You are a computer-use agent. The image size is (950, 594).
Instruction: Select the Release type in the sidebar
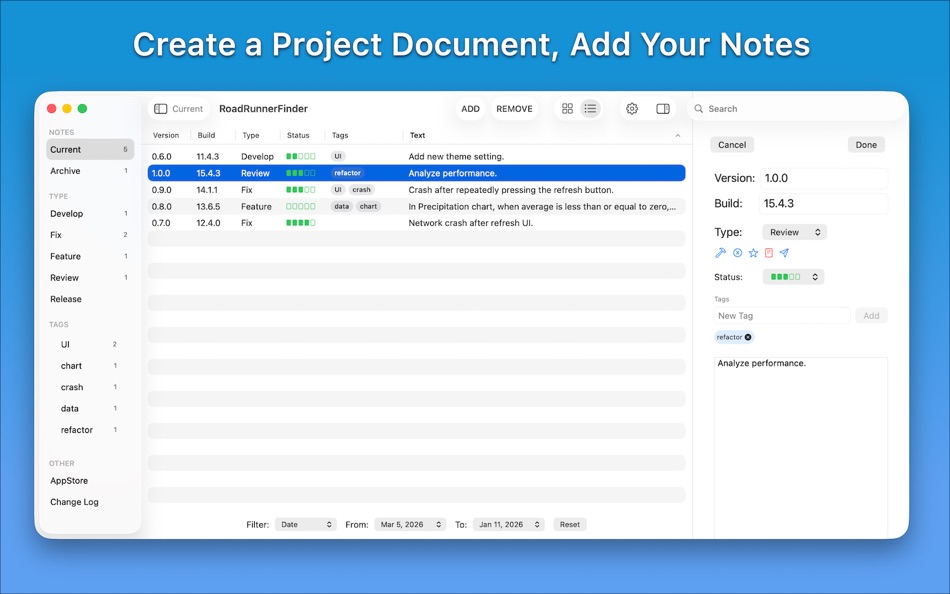pos(69,298)
